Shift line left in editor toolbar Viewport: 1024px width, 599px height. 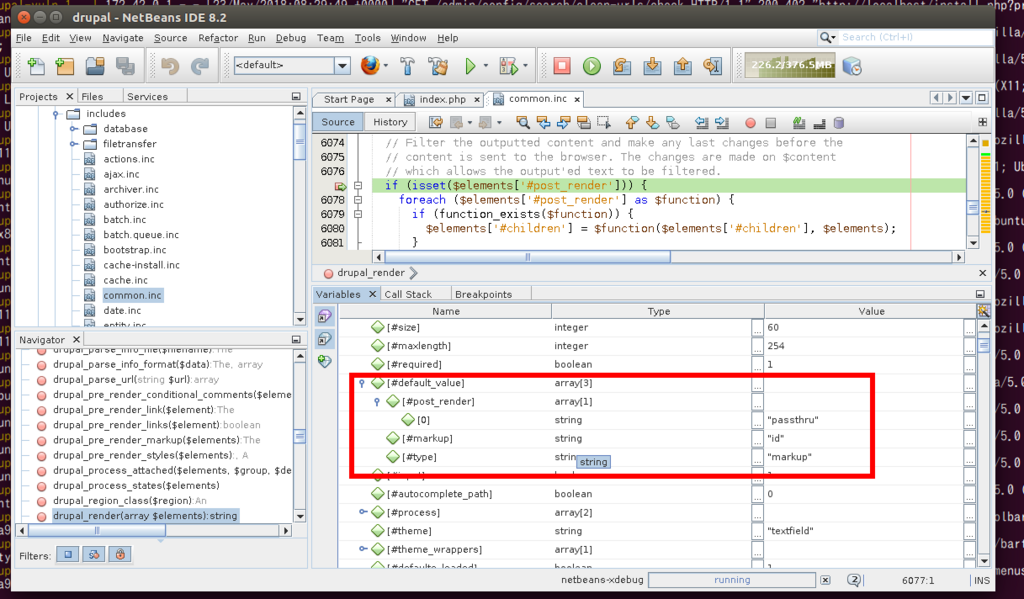[x=701, y=122]
